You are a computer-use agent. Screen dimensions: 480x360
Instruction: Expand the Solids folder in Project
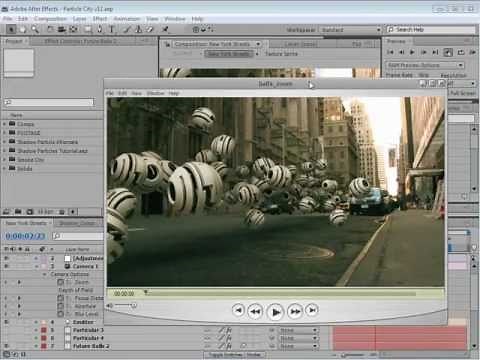5,168
